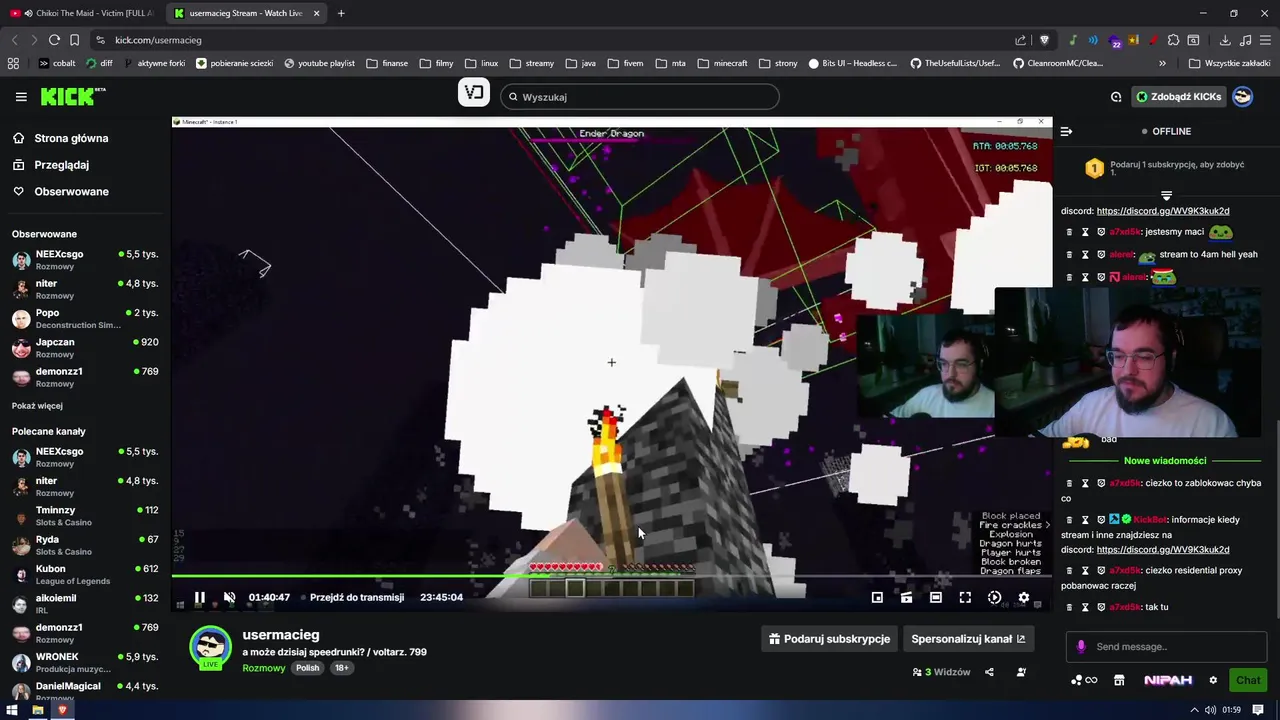Open followed channel Japczan
The width and height of the screenshot is (1280, 720).
point(85,347)
